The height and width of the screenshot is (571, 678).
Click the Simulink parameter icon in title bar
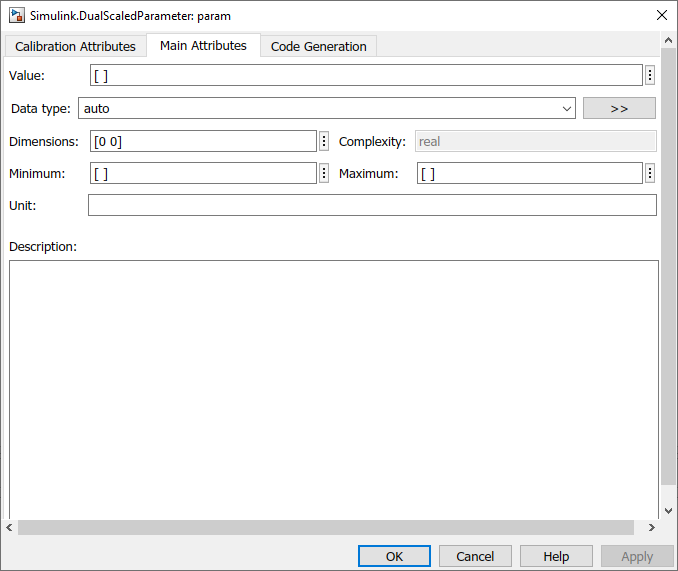tap(17, 15)
